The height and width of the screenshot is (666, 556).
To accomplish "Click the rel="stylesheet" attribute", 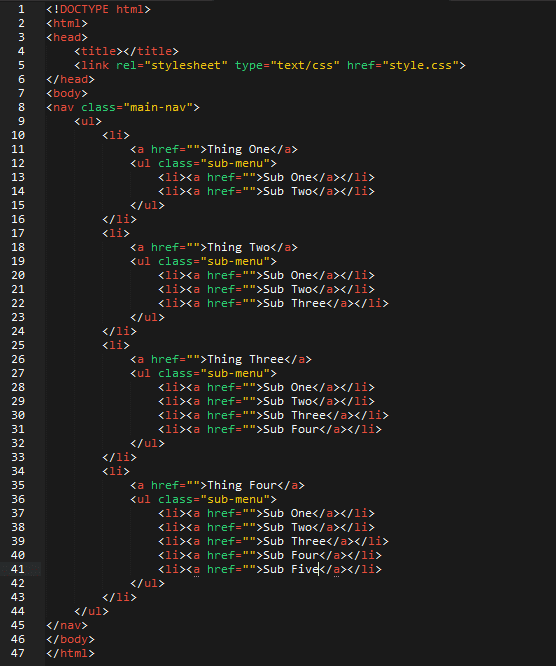I will tap(172, 65).
